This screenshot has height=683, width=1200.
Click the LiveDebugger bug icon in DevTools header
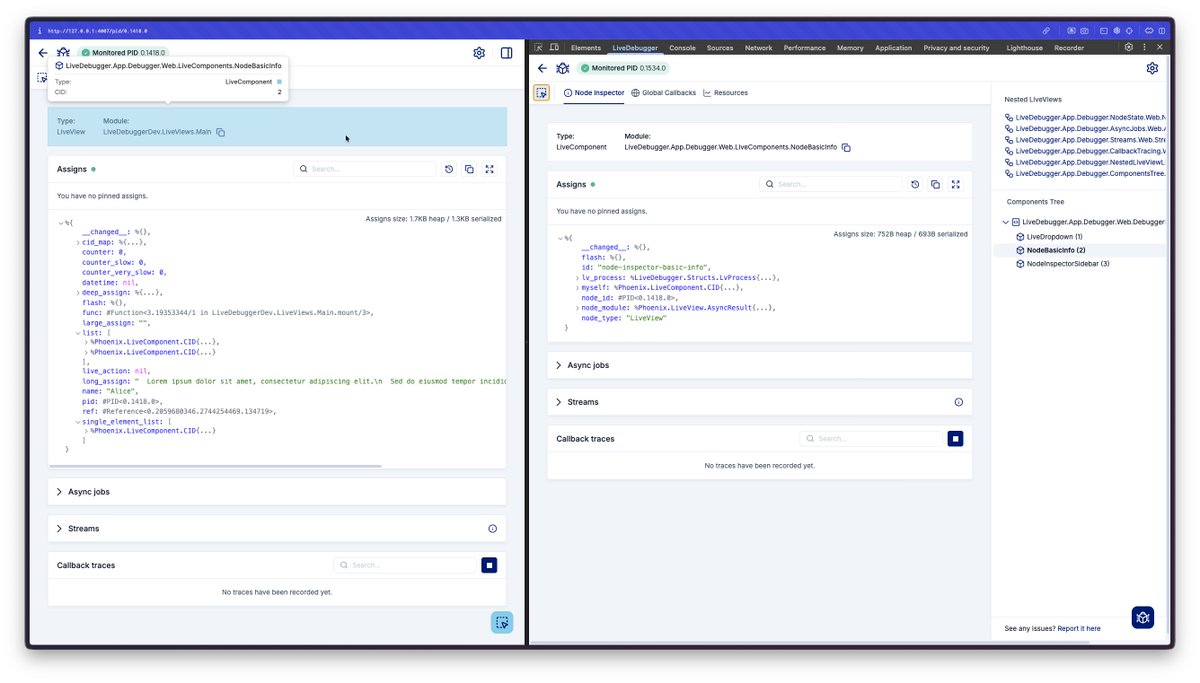tap(562, 67)
